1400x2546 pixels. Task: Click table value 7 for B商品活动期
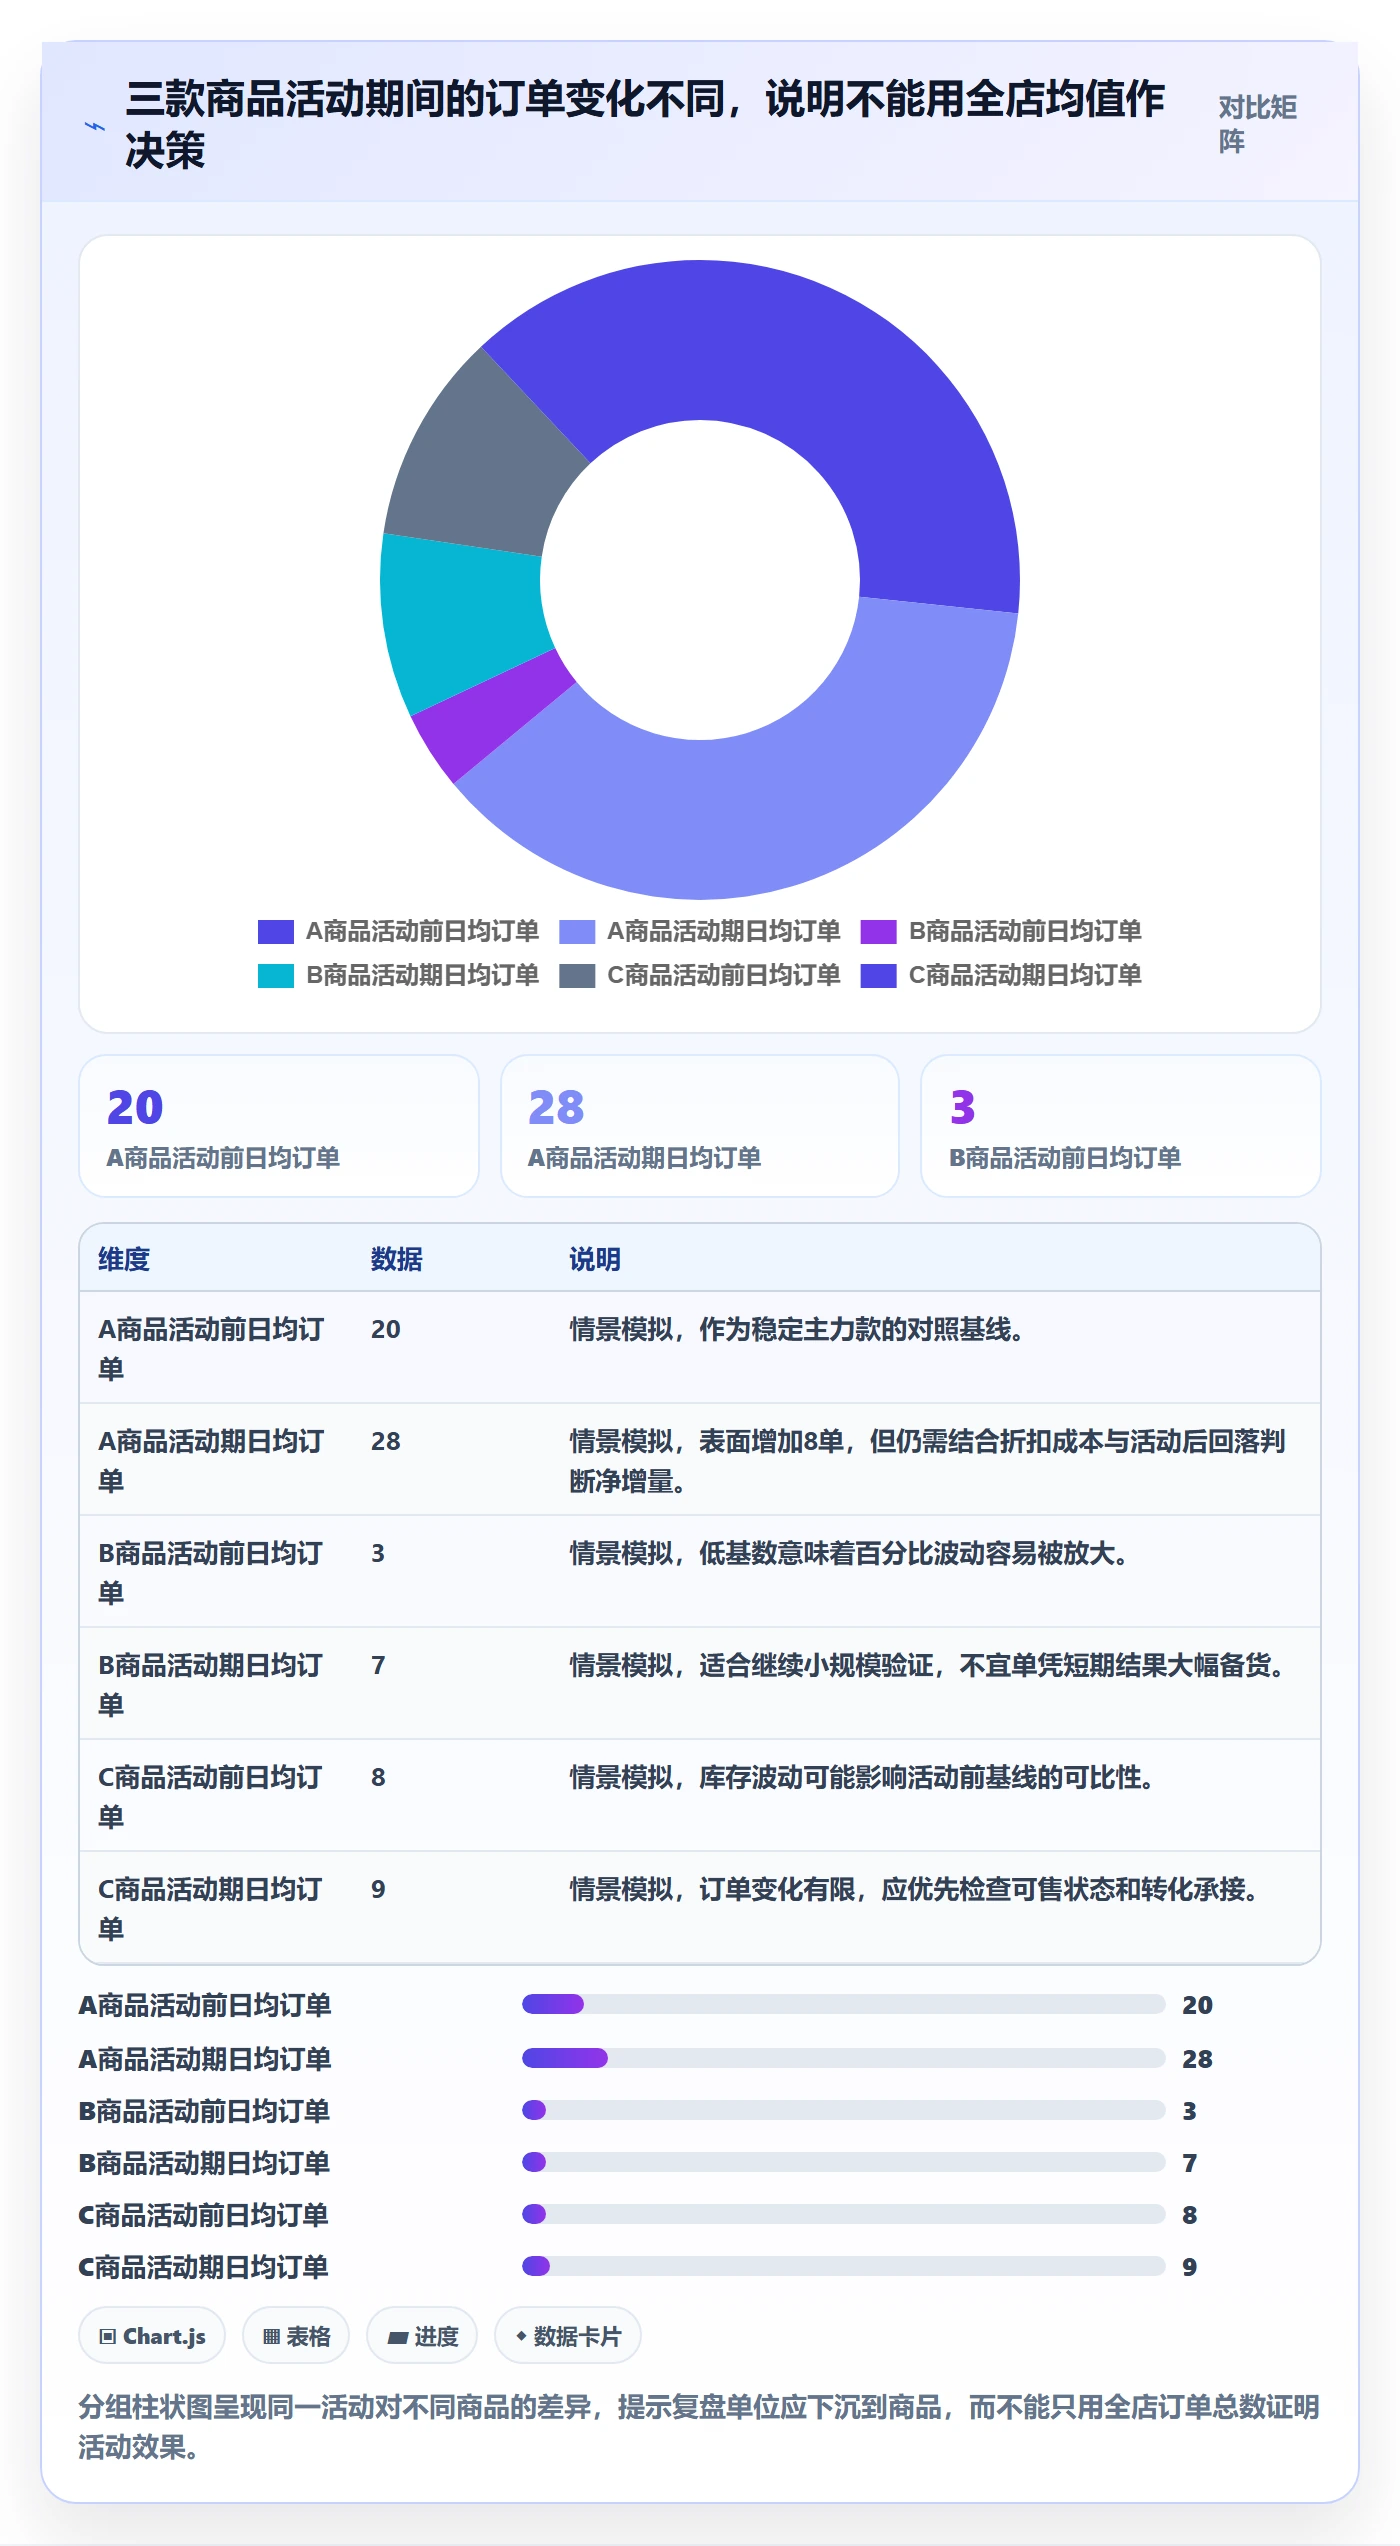coord(378,1665)
